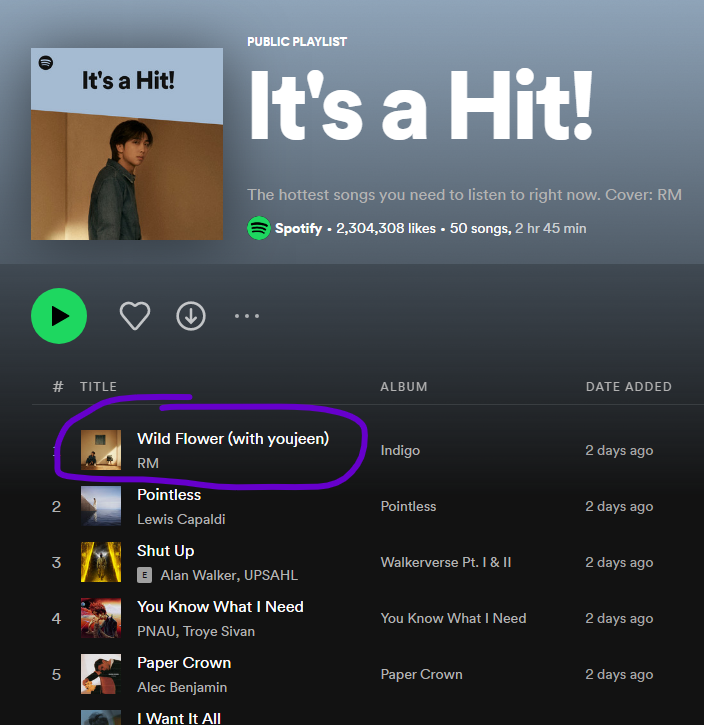Like the playlist with heart icon

pos(135,316)
